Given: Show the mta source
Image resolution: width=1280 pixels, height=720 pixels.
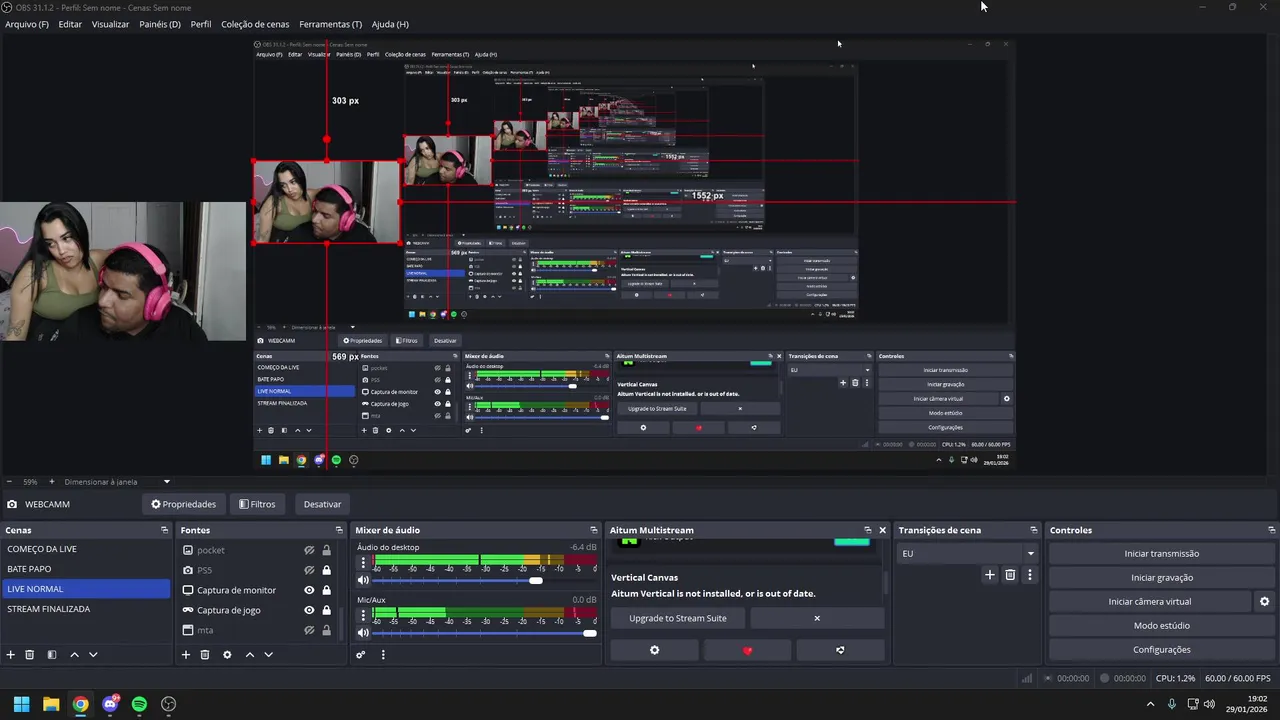Looking at the screenshot, I should 310,630.
